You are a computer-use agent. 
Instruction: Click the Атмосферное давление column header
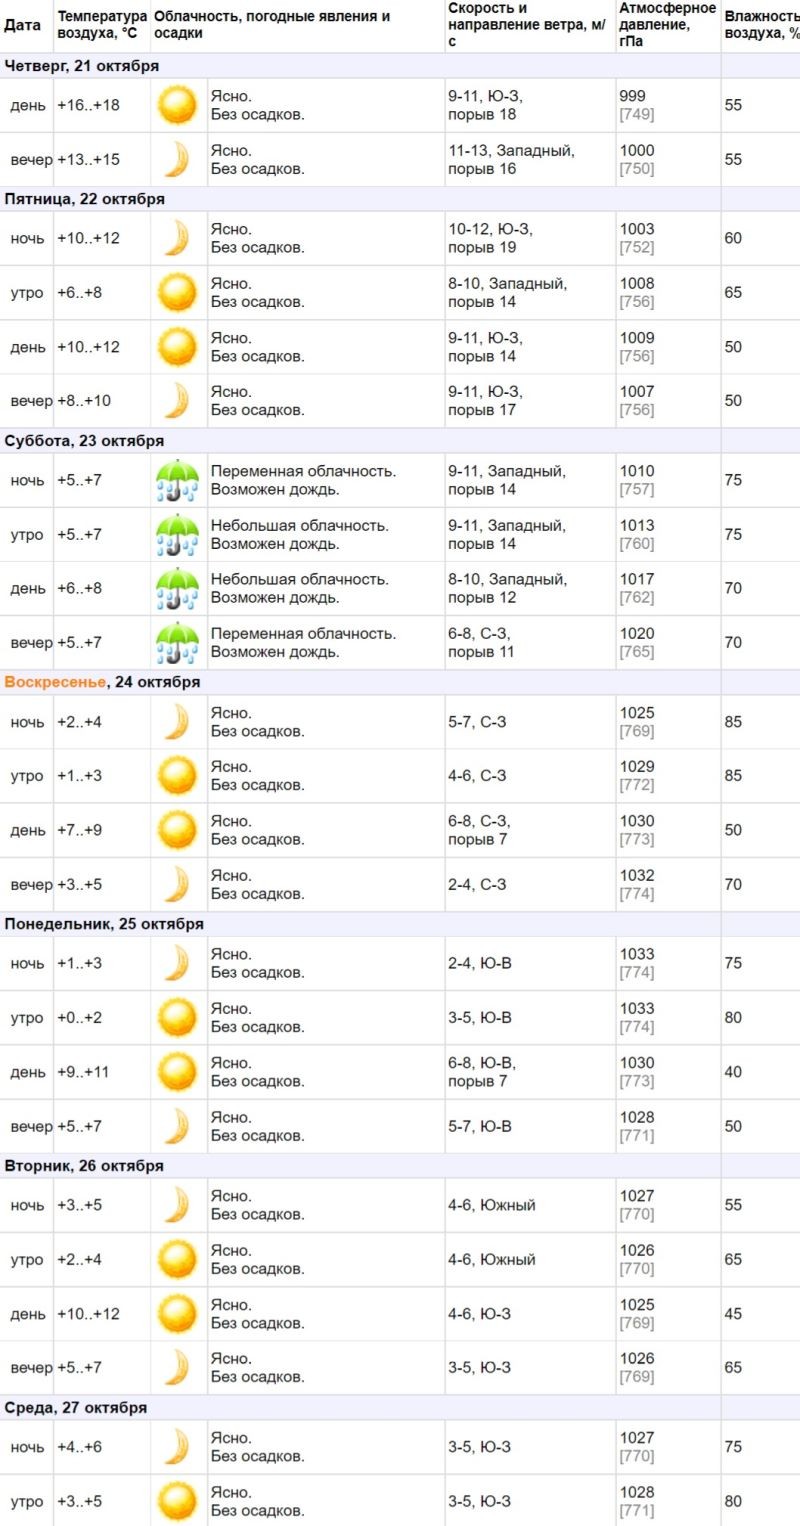coord(667,25)
